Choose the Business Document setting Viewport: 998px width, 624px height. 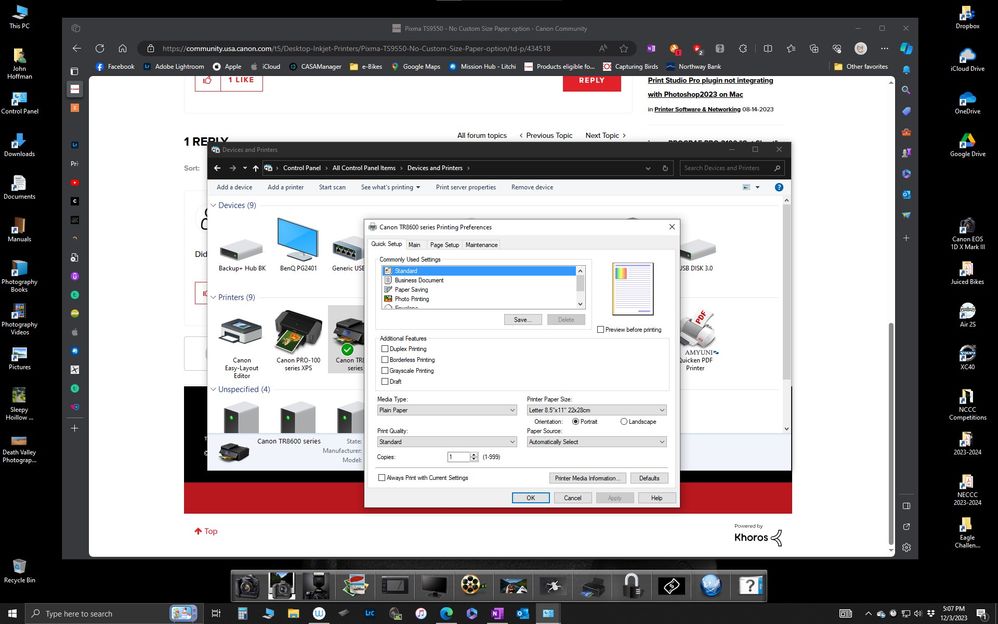[x=420, y=280]
